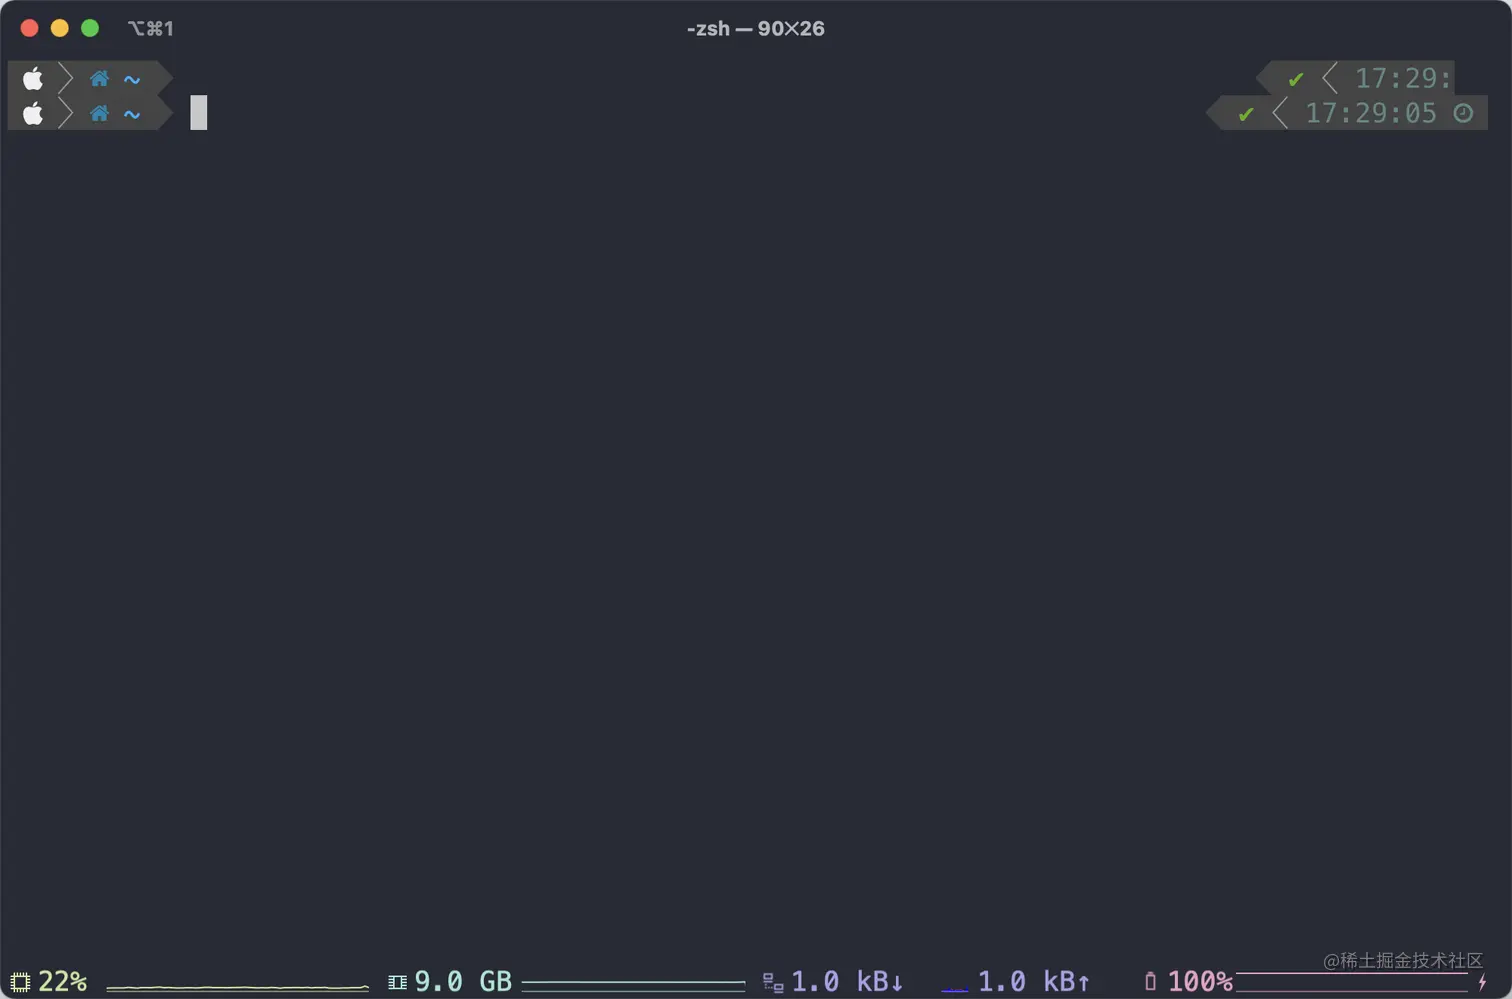The image size is (1512, 999).
Task: Click the tilde directory on the upper prompt line
Action: point(132,79)
